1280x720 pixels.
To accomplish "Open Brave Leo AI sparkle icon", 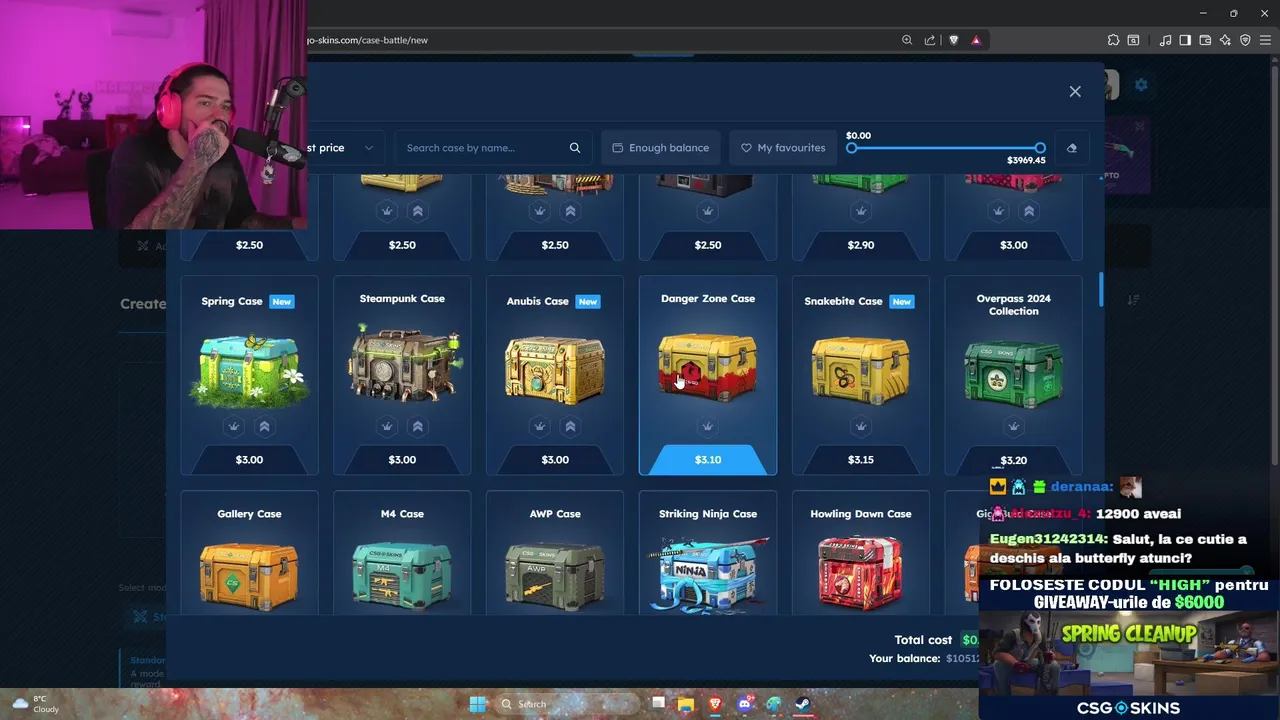I will [1225, 40].
